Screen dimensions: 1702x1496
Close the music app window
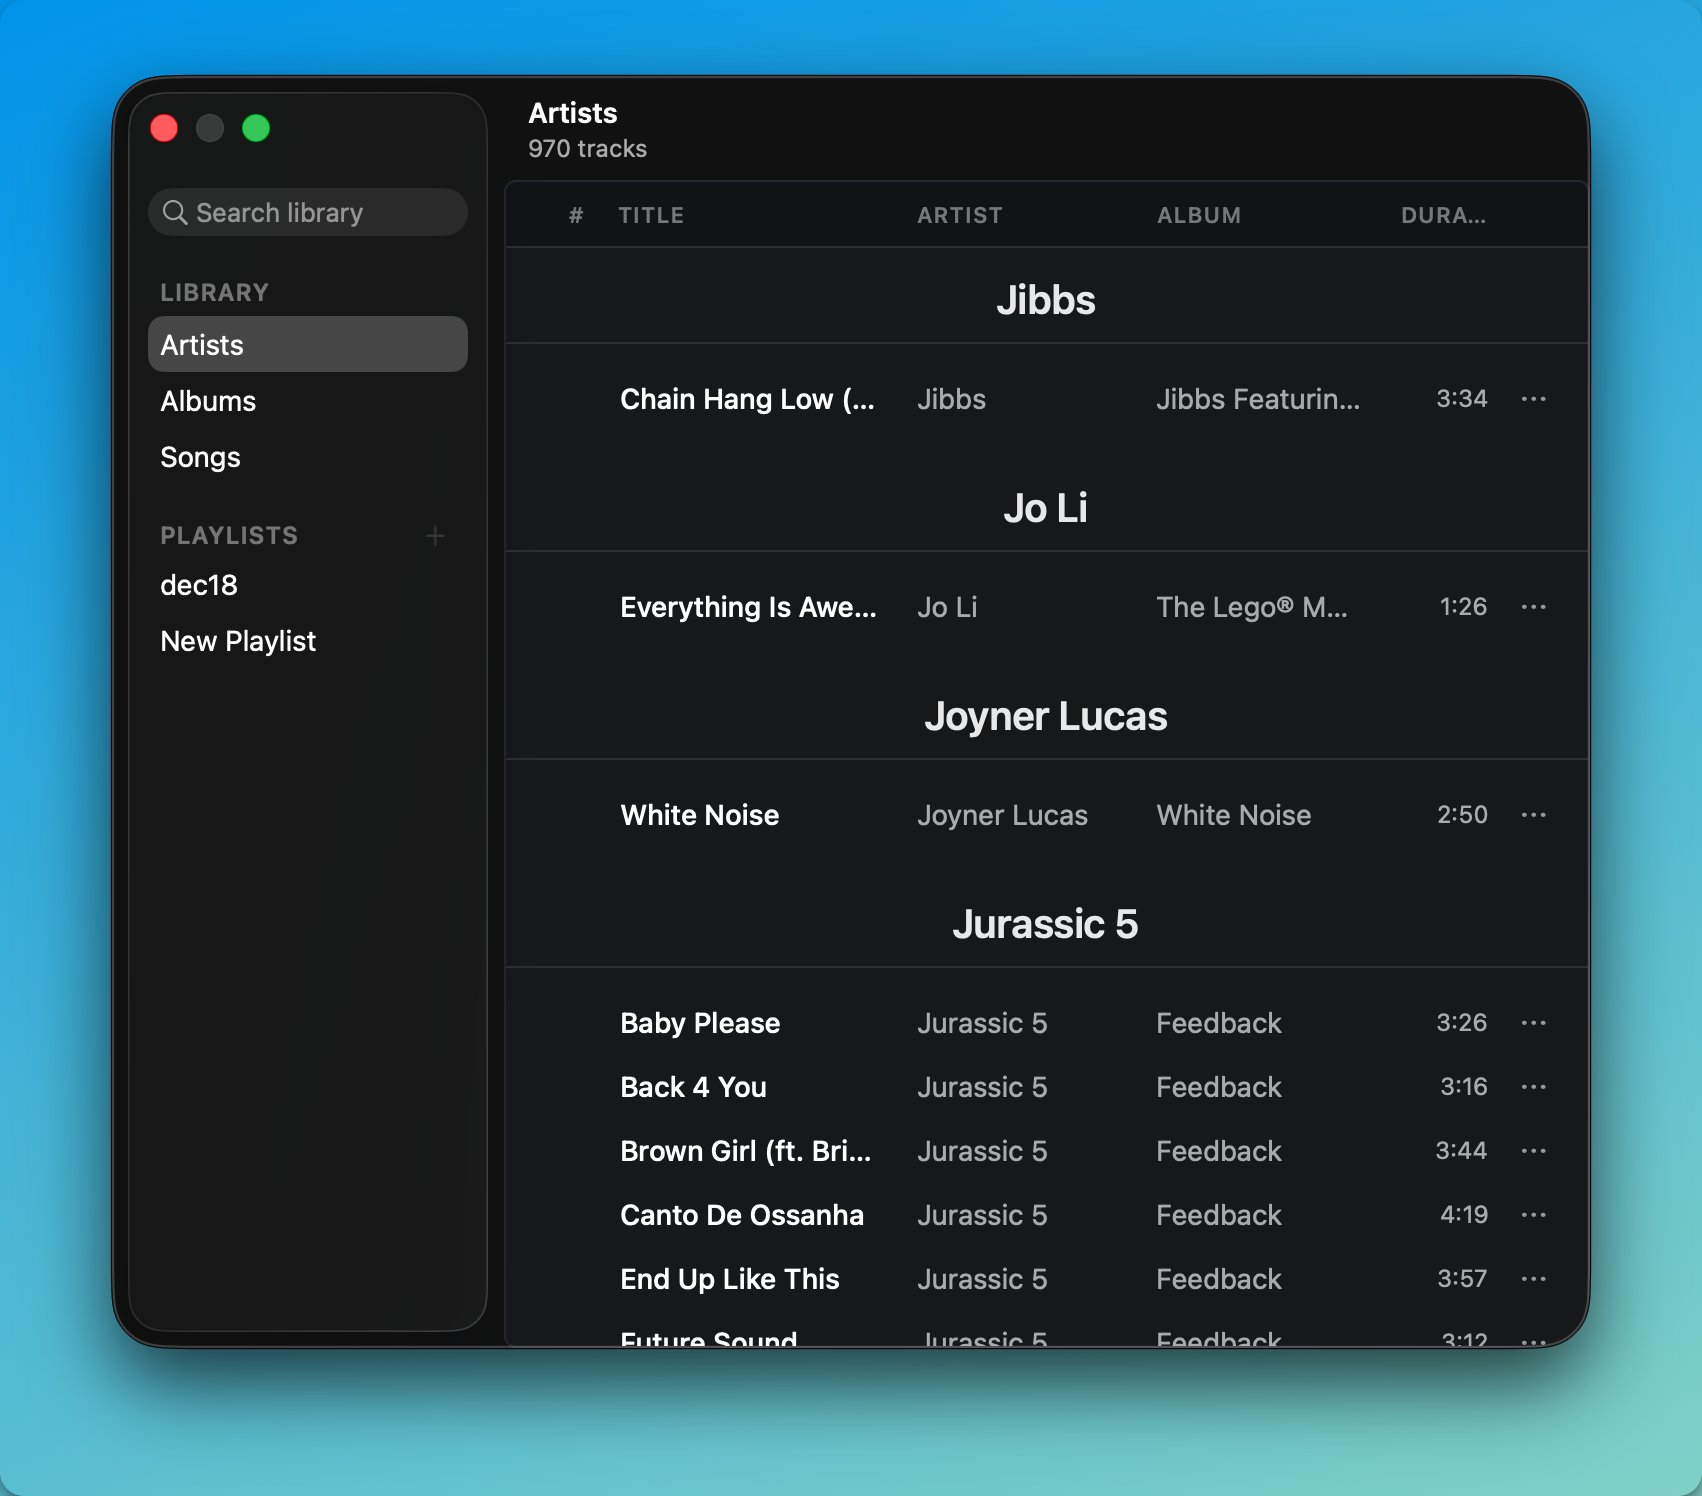(x=164, y=128)
